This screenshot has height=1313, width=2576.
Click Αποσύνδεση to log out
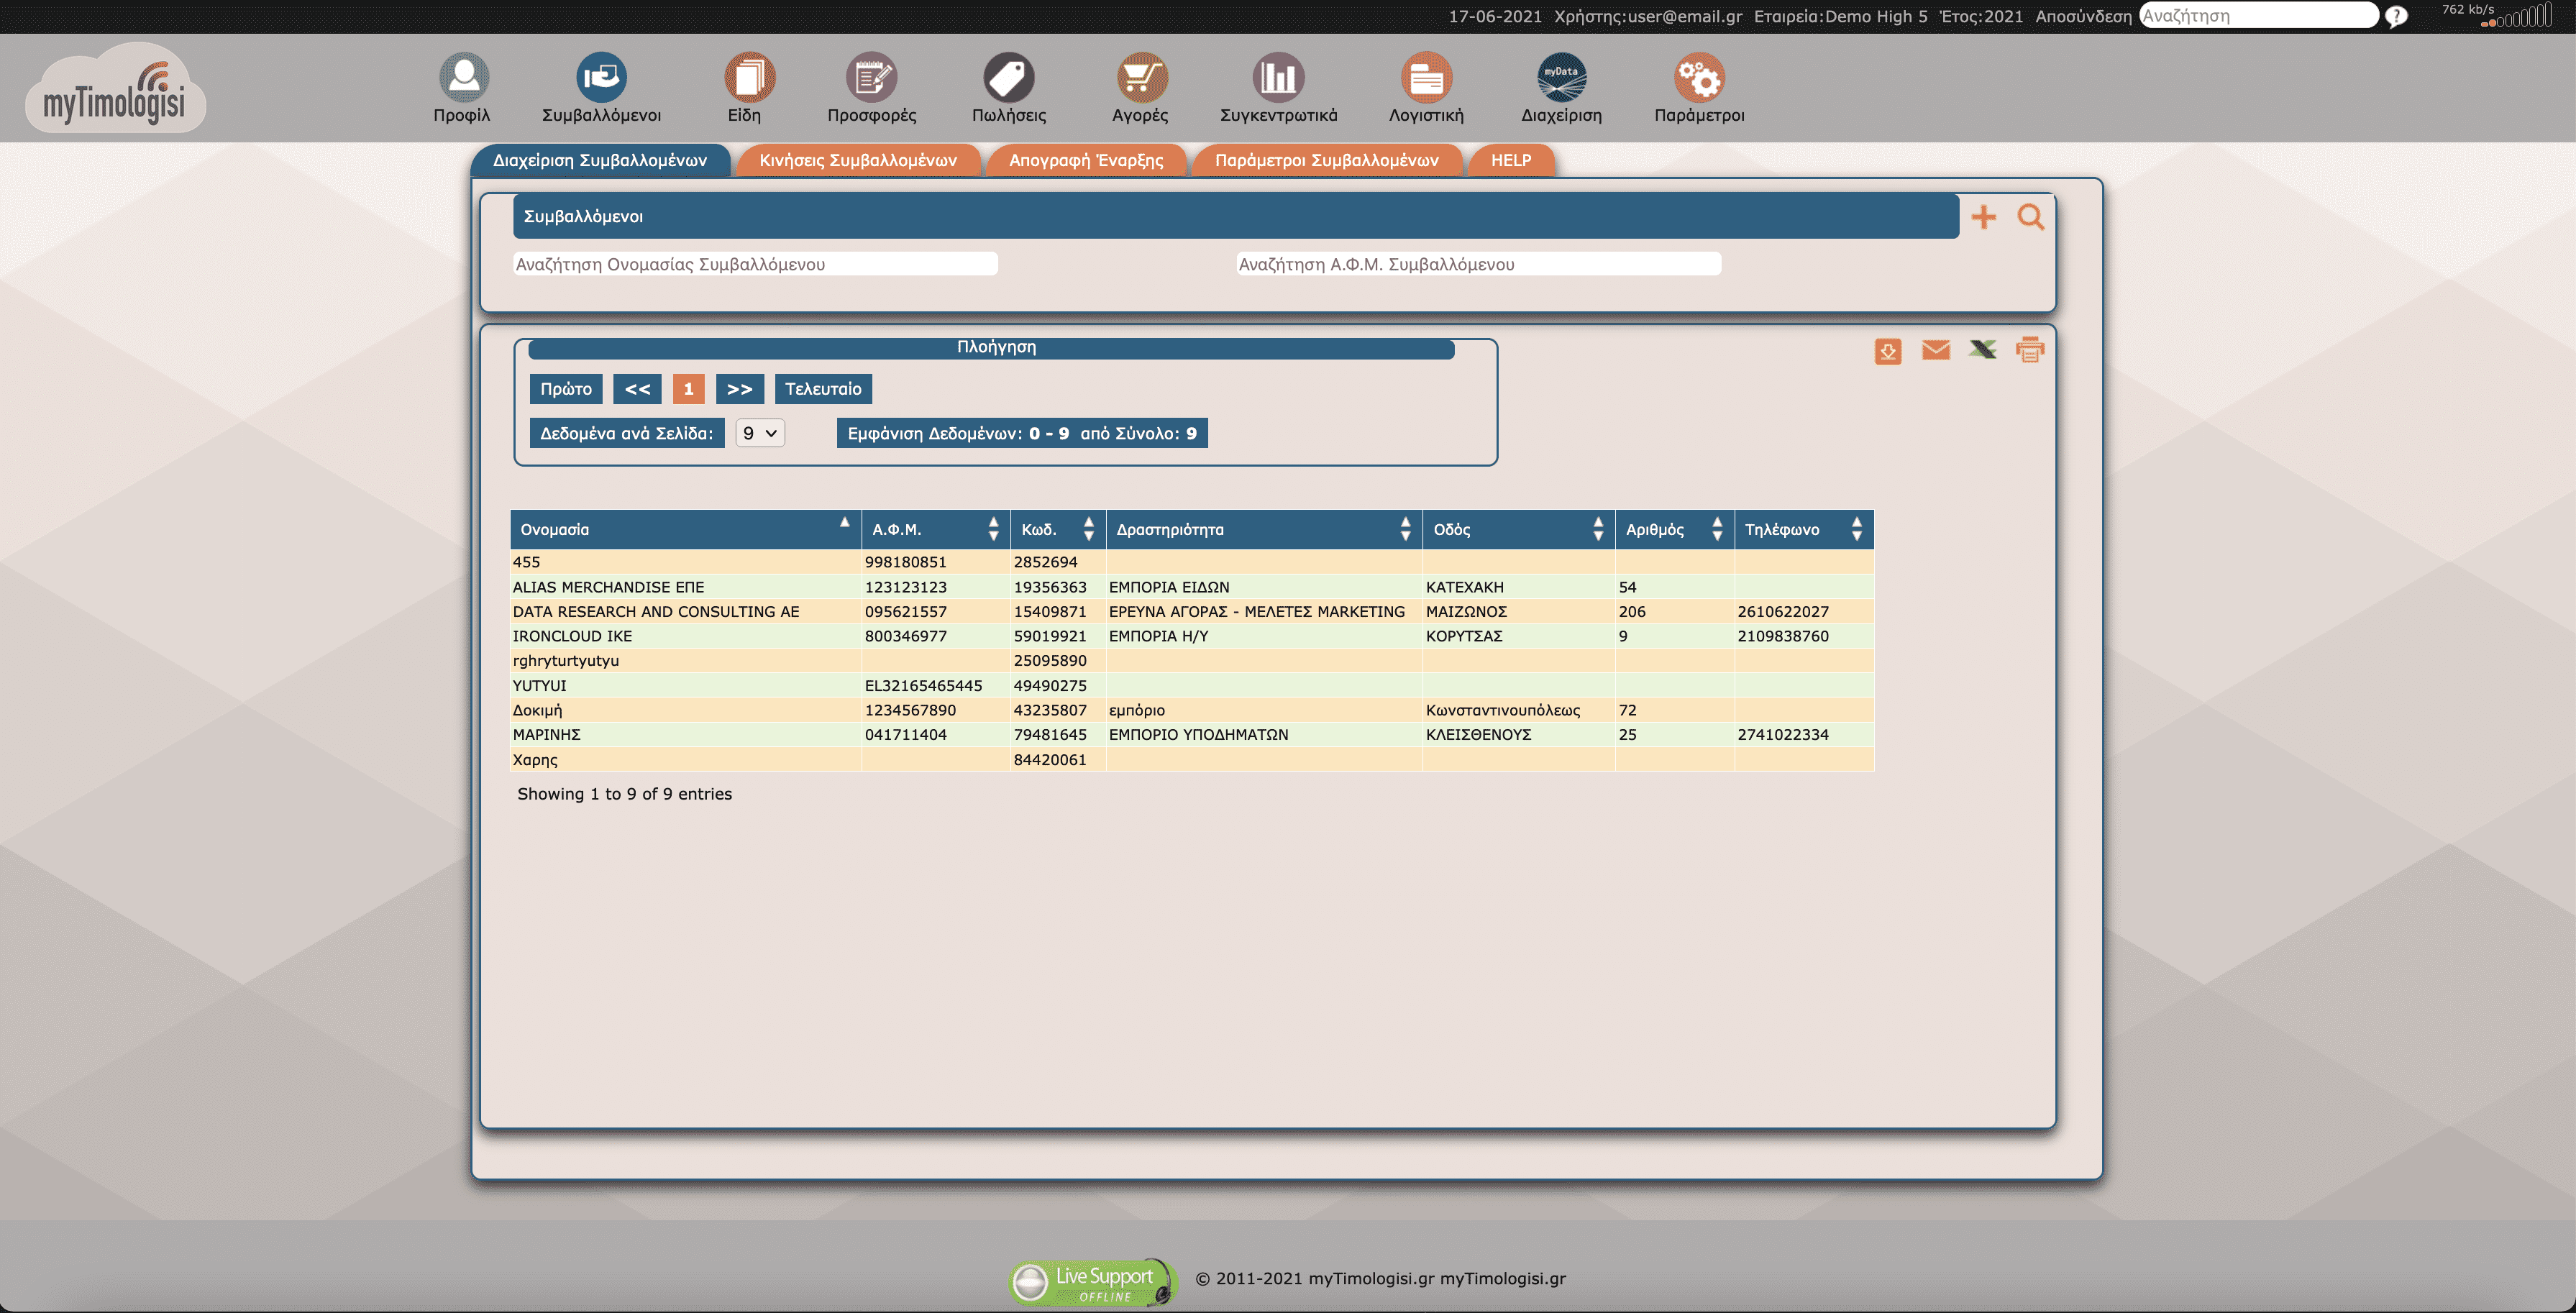point(2083,16)
